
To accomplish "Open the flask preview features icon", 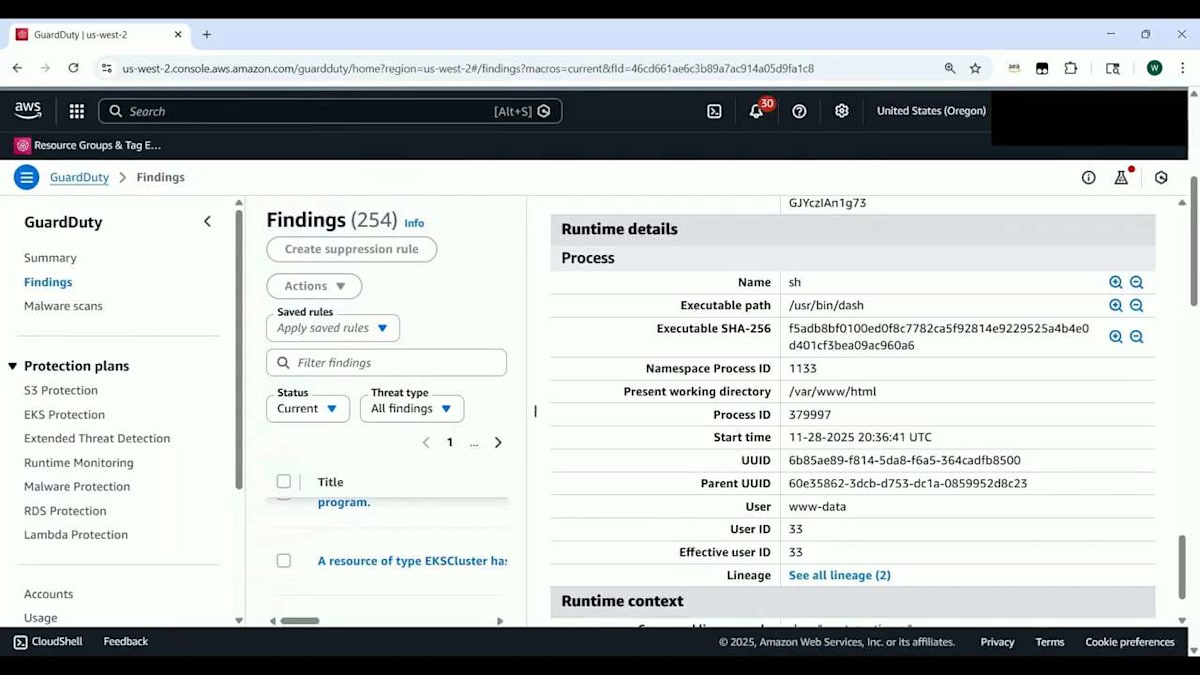I will (x=1122, y=177).
